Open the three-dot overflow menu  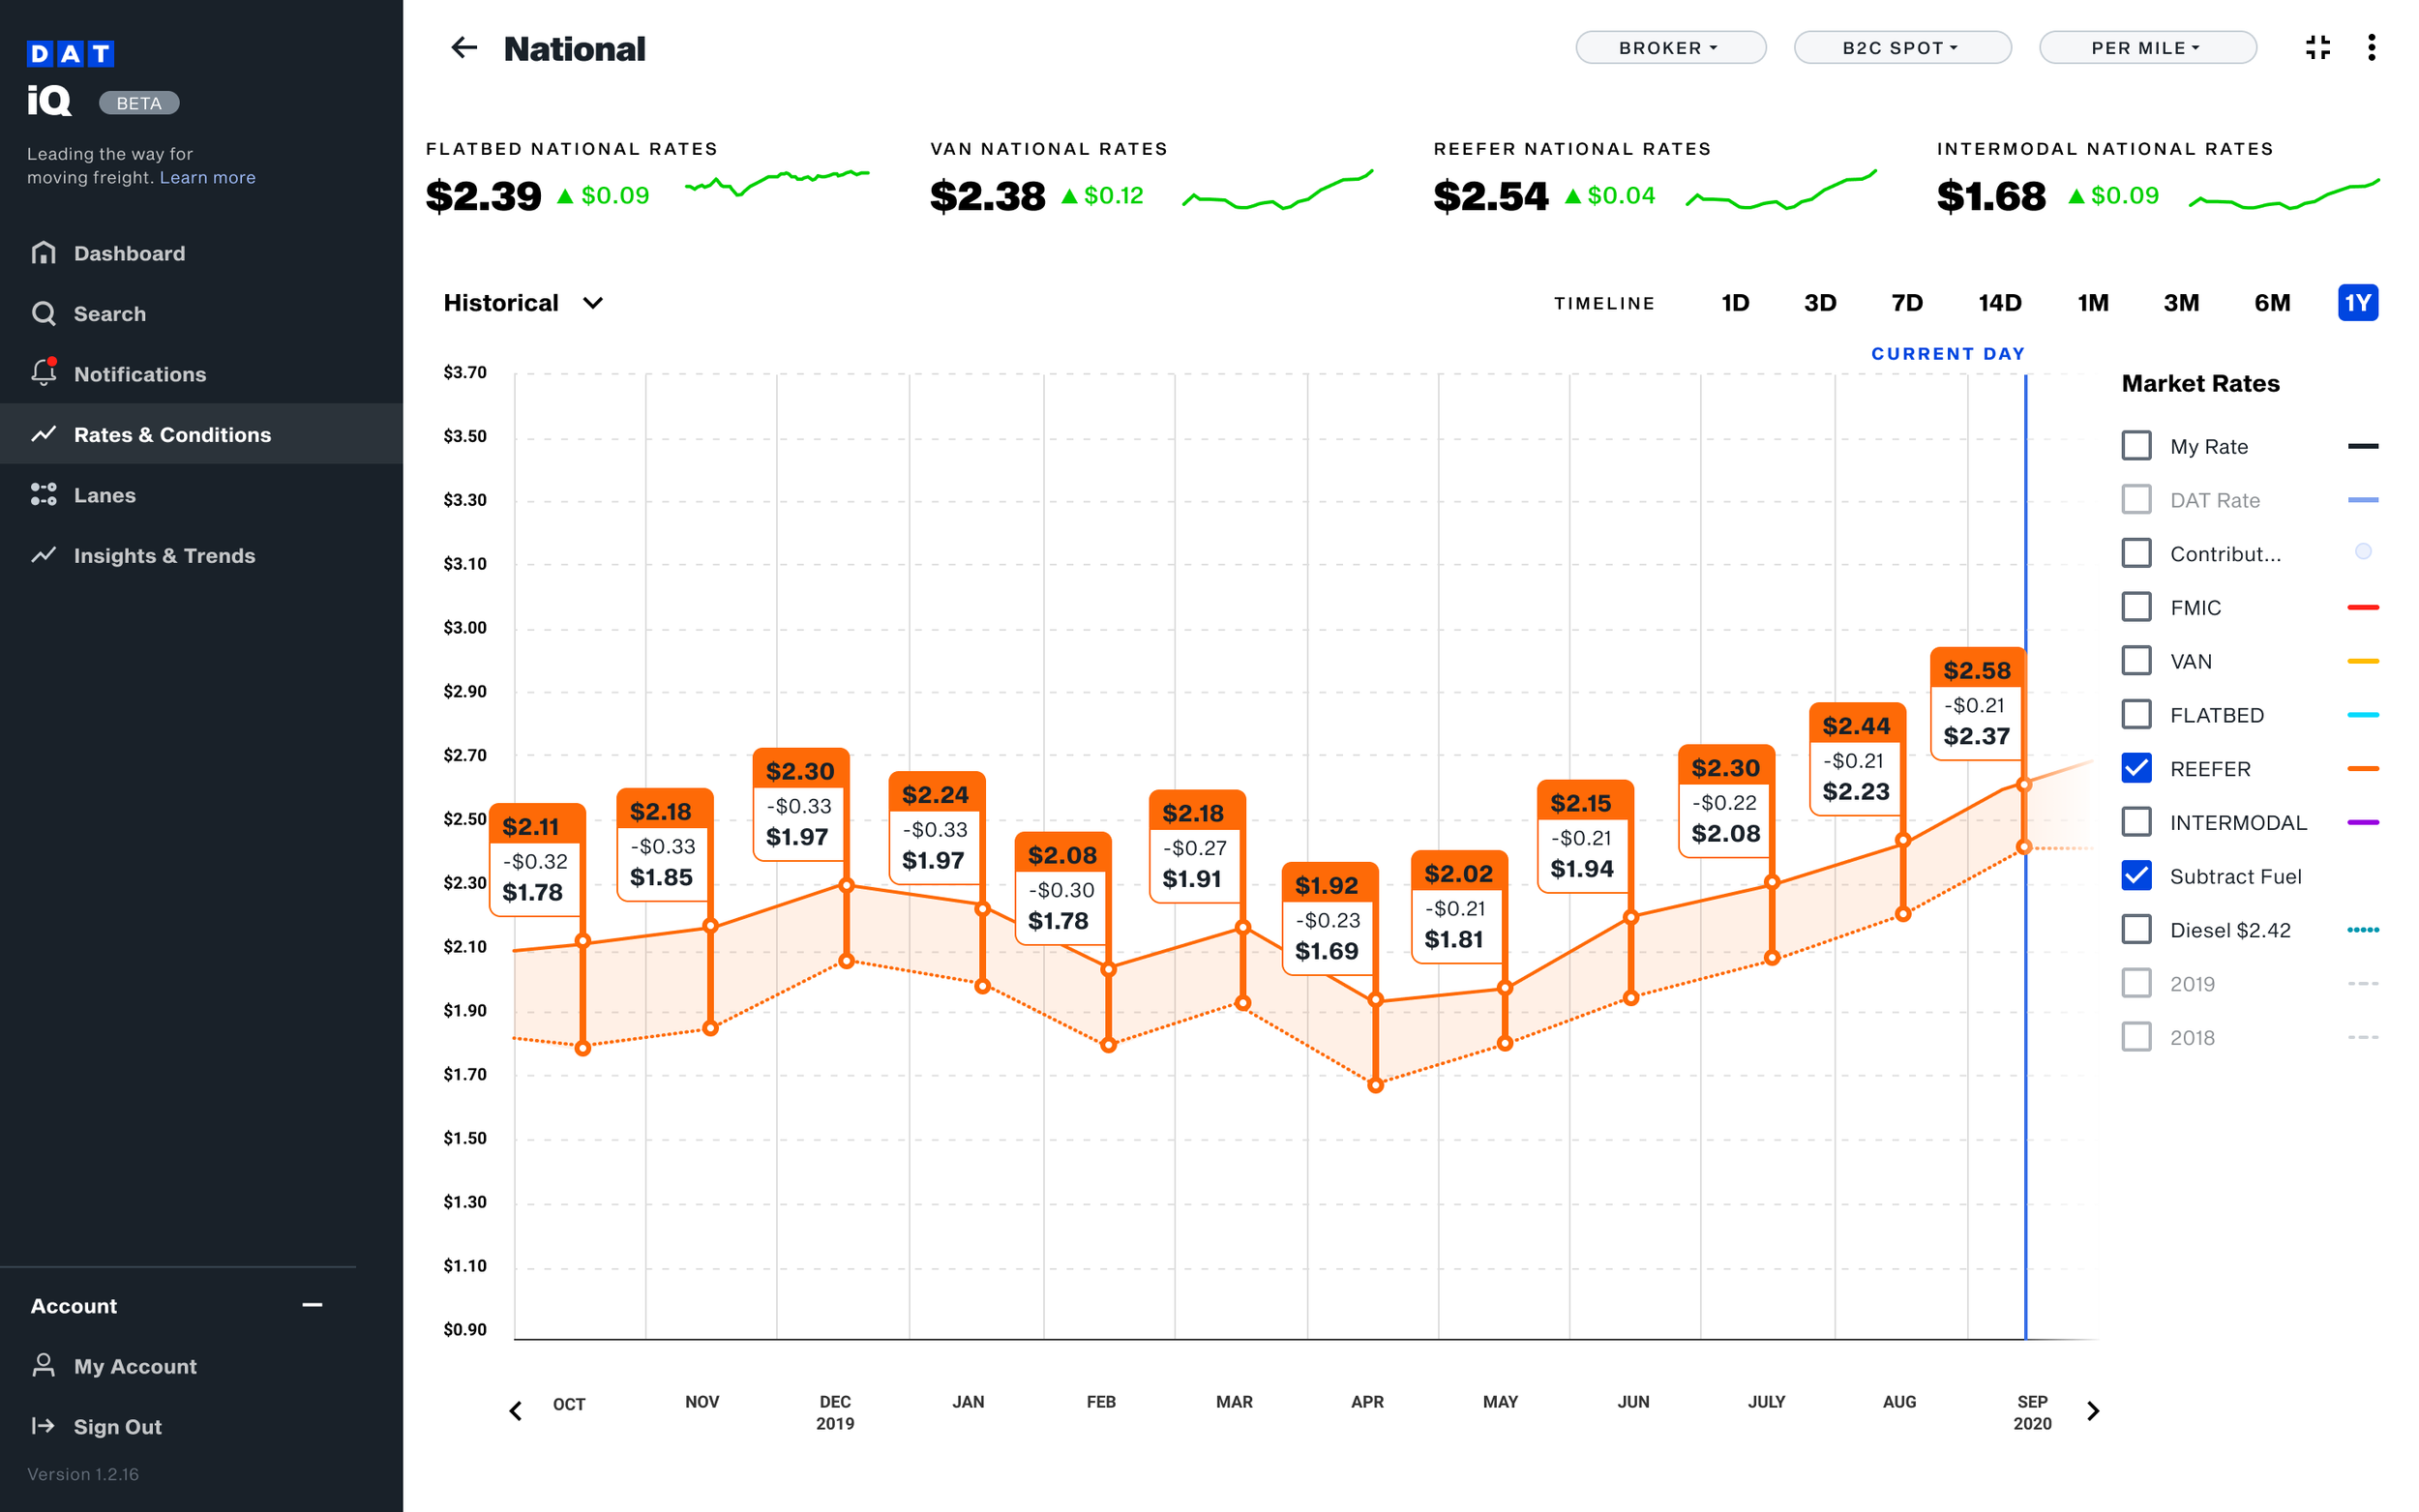(2370, 47)
